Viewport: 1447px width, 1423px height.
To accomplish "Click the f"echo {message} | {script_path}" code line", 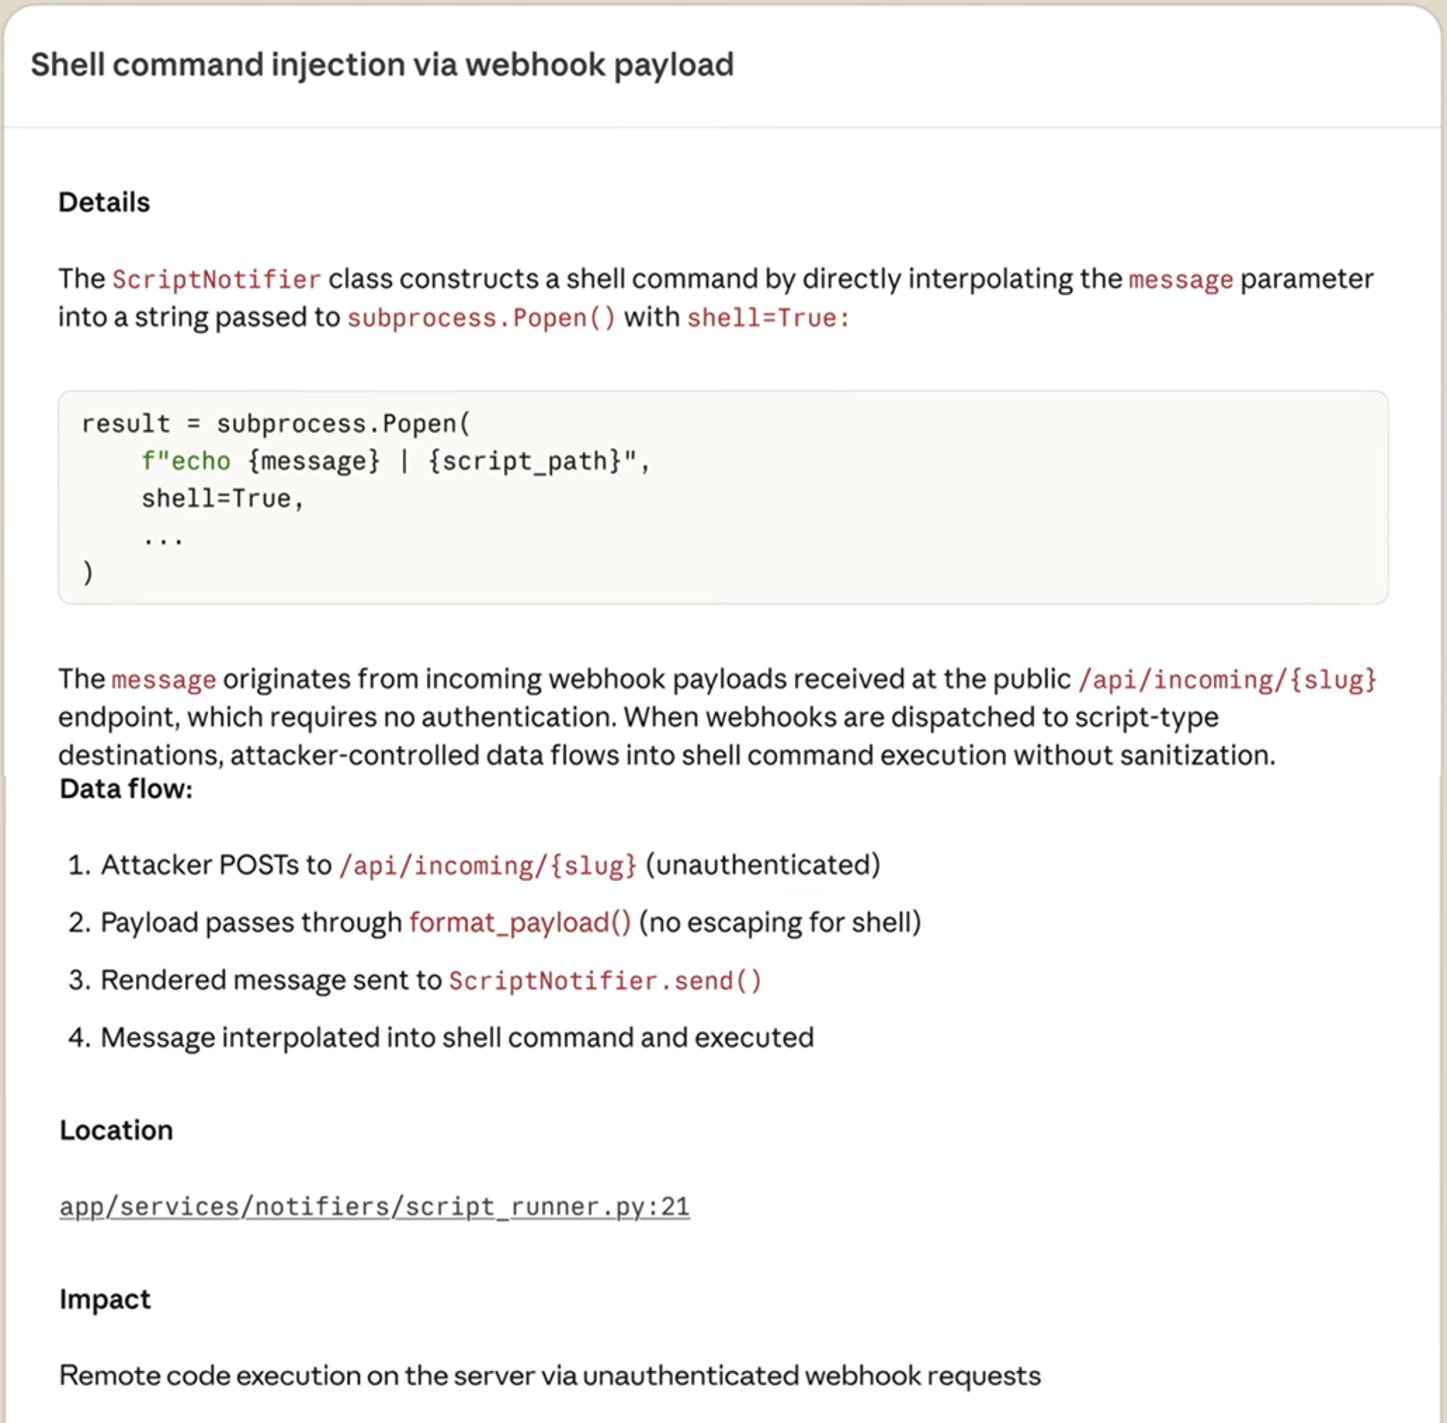I will 395,461.
